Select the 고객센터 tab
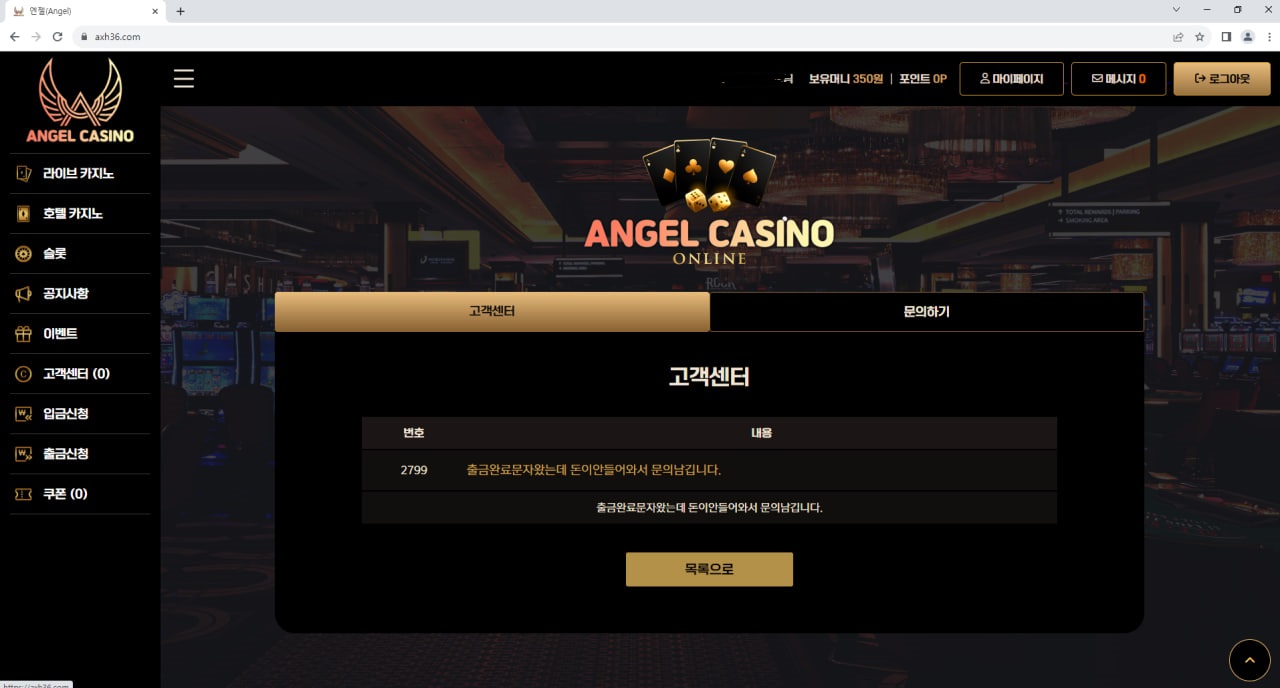The image size is (1280, 688). point(492,312)
